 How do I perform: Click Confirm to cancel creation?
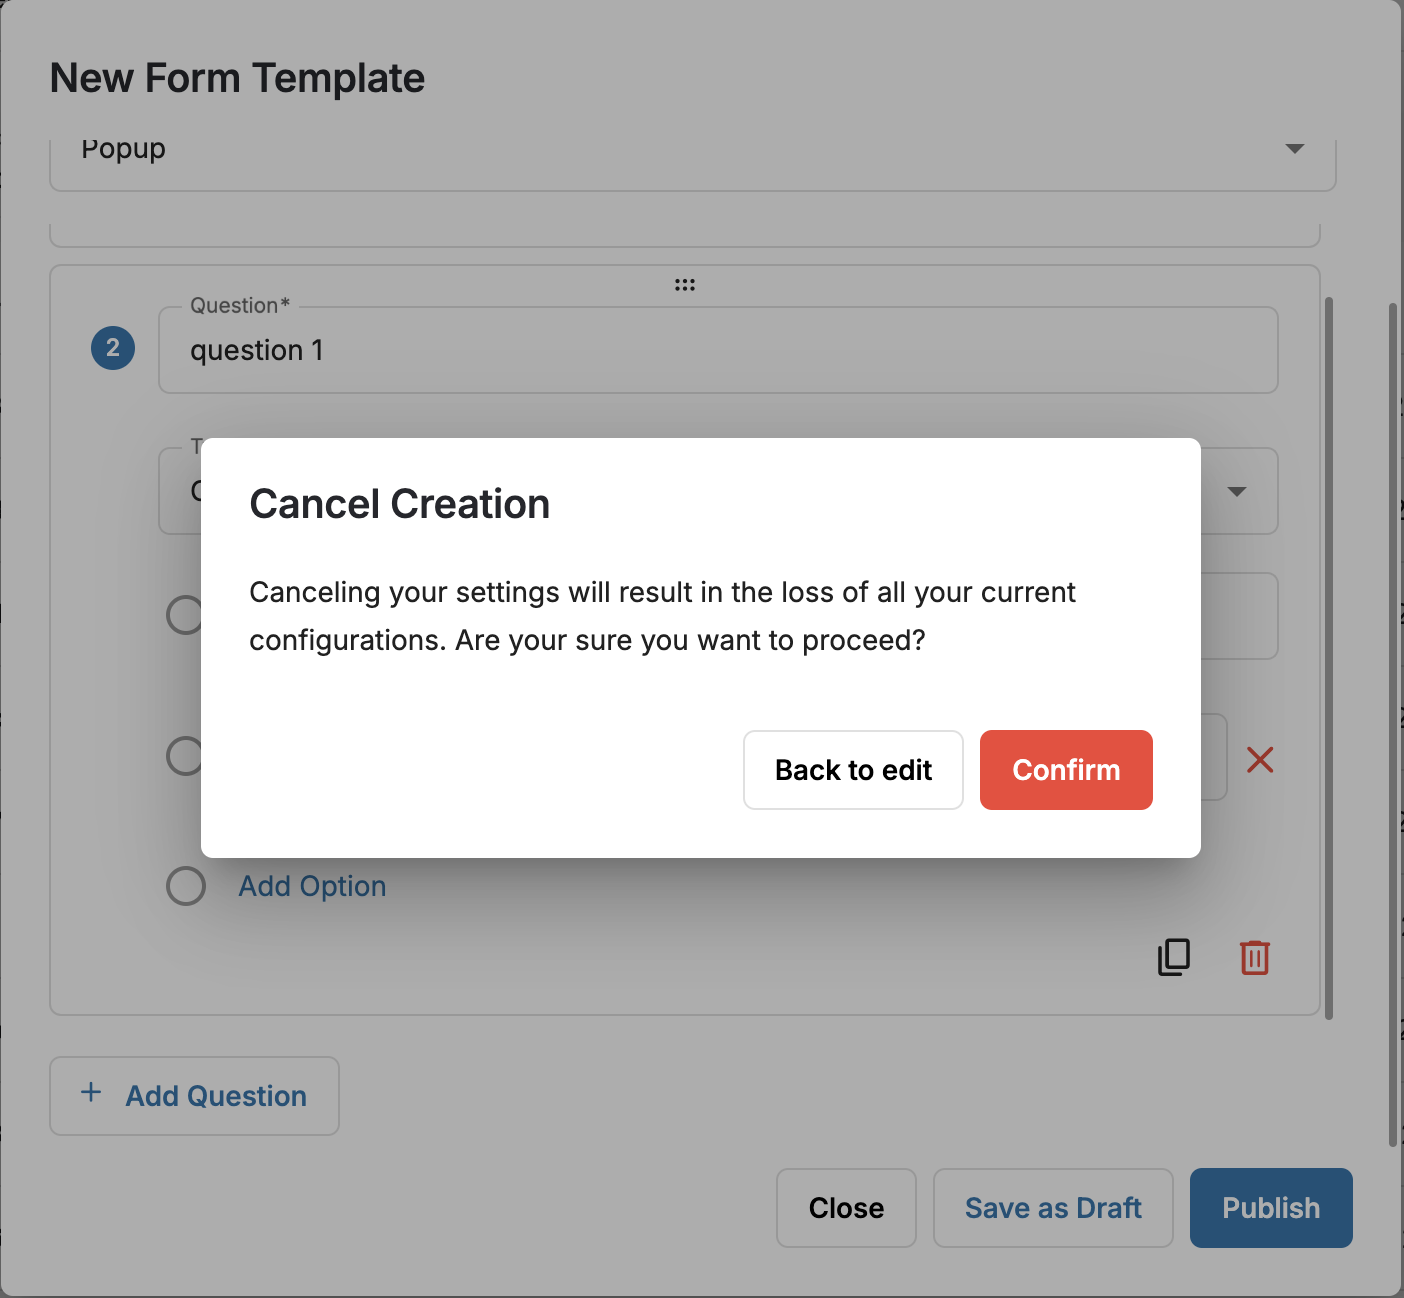[1066, 770]
